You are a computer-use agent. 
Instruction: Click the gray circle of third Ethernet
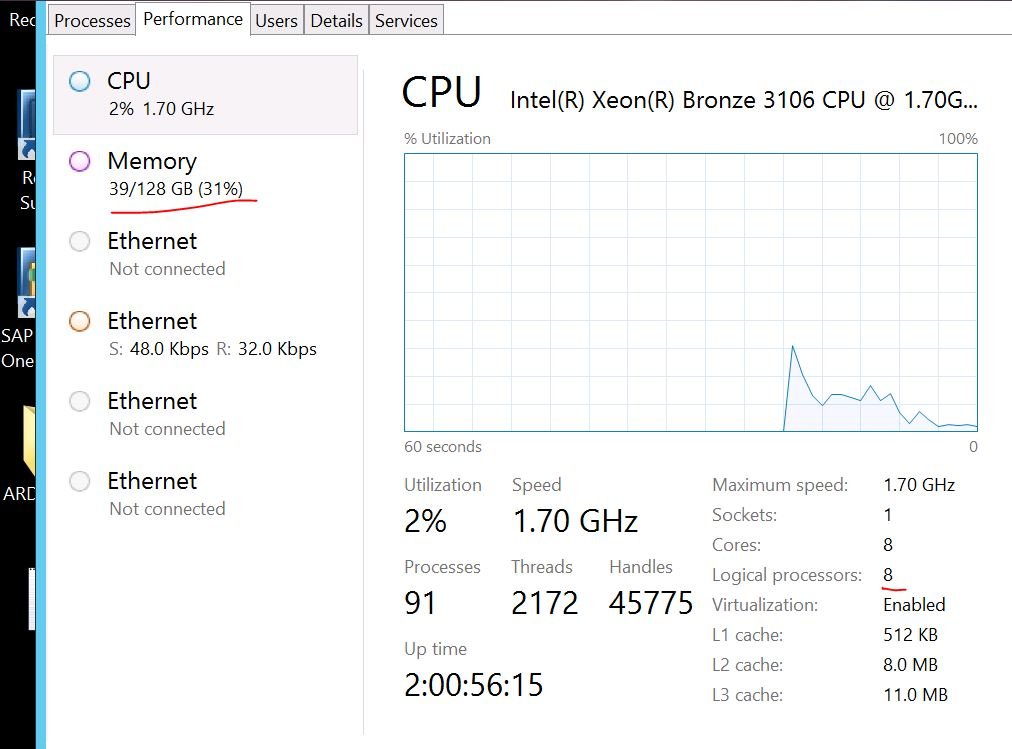click(79, 401)
